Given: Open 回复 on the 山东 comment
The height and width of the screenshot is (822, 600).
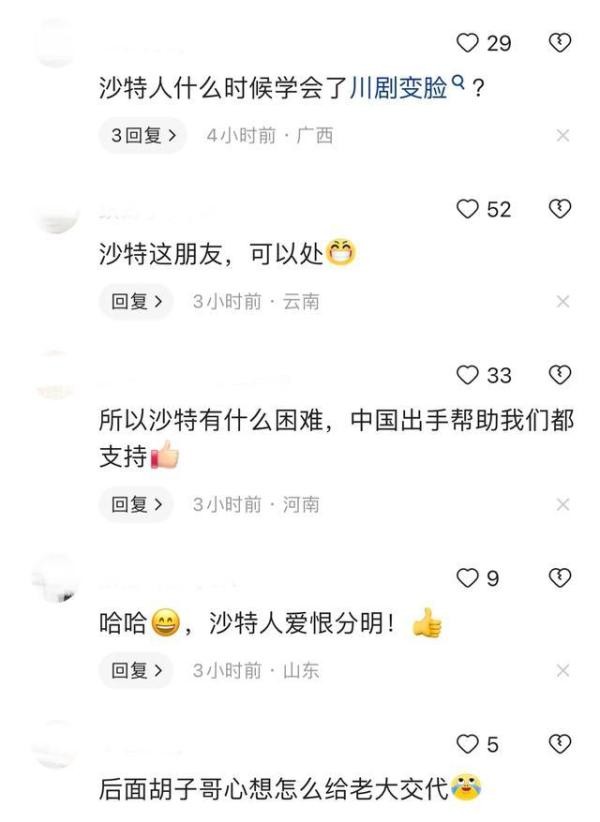Looking at the screenshot, I should point(136,670).
